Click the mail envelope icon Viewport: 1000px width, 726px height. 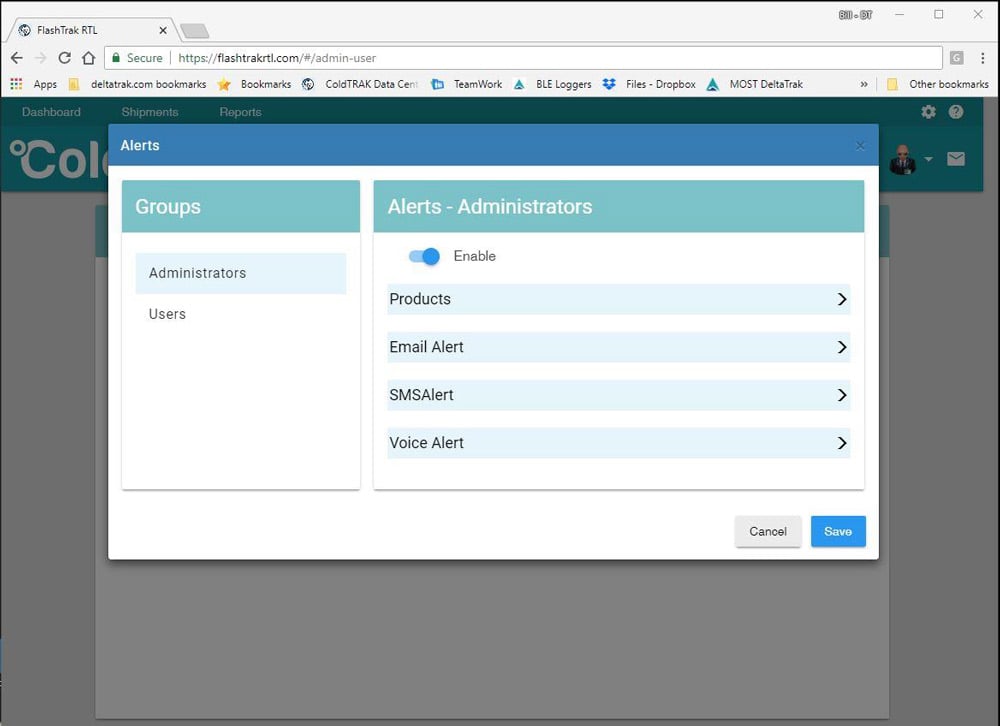coord(956,159)
